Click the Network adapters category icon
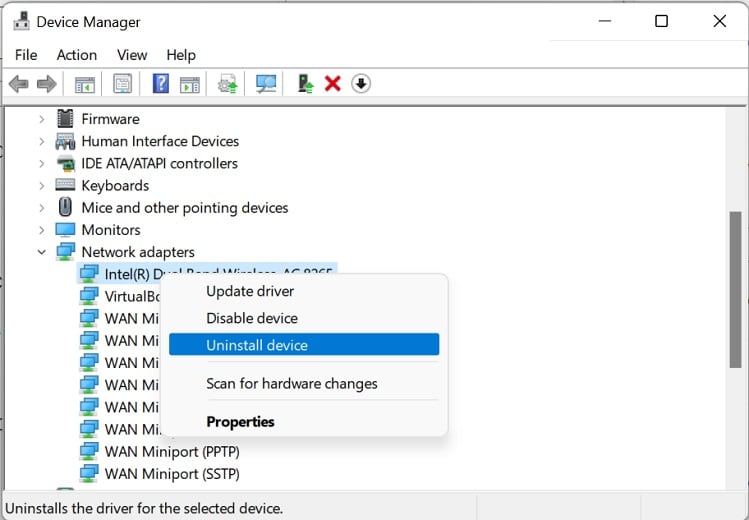749x520 pixels. coord(65,252)
